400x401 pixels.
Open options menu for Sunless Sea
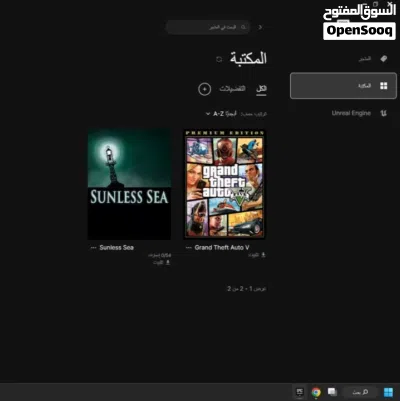pyautogui.click(x=93, y=248)
